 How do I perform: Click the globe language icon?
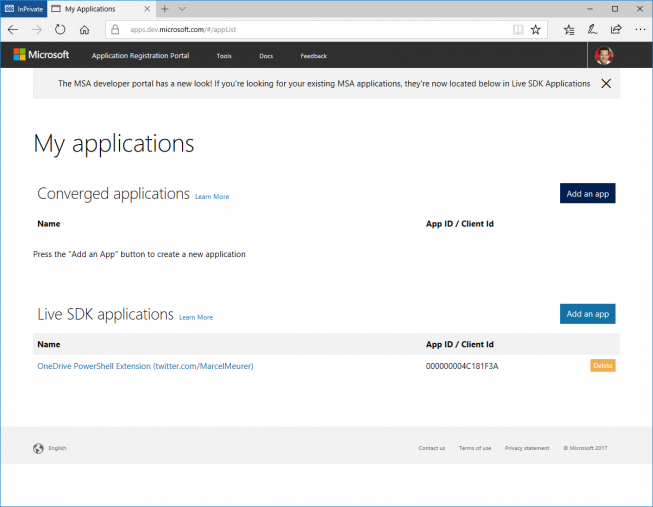pyautogui.click(x=38, y=448)
